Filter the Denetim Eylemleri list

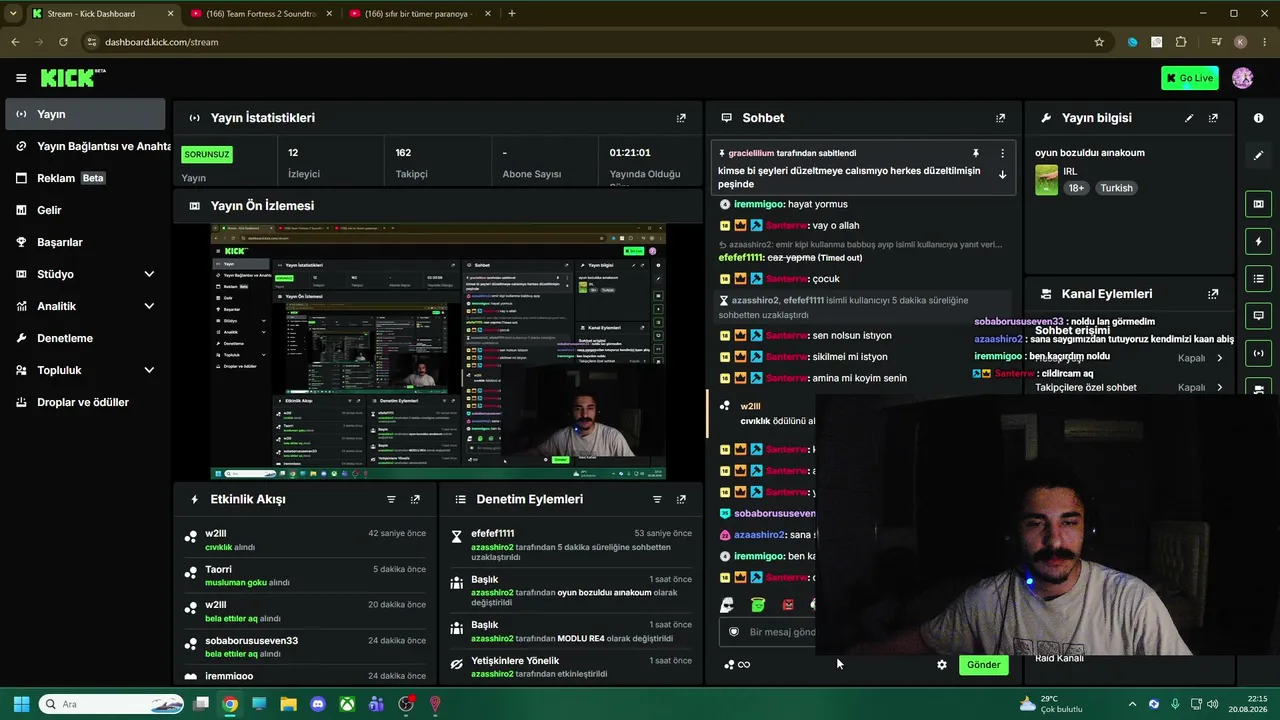click(657, 499)
